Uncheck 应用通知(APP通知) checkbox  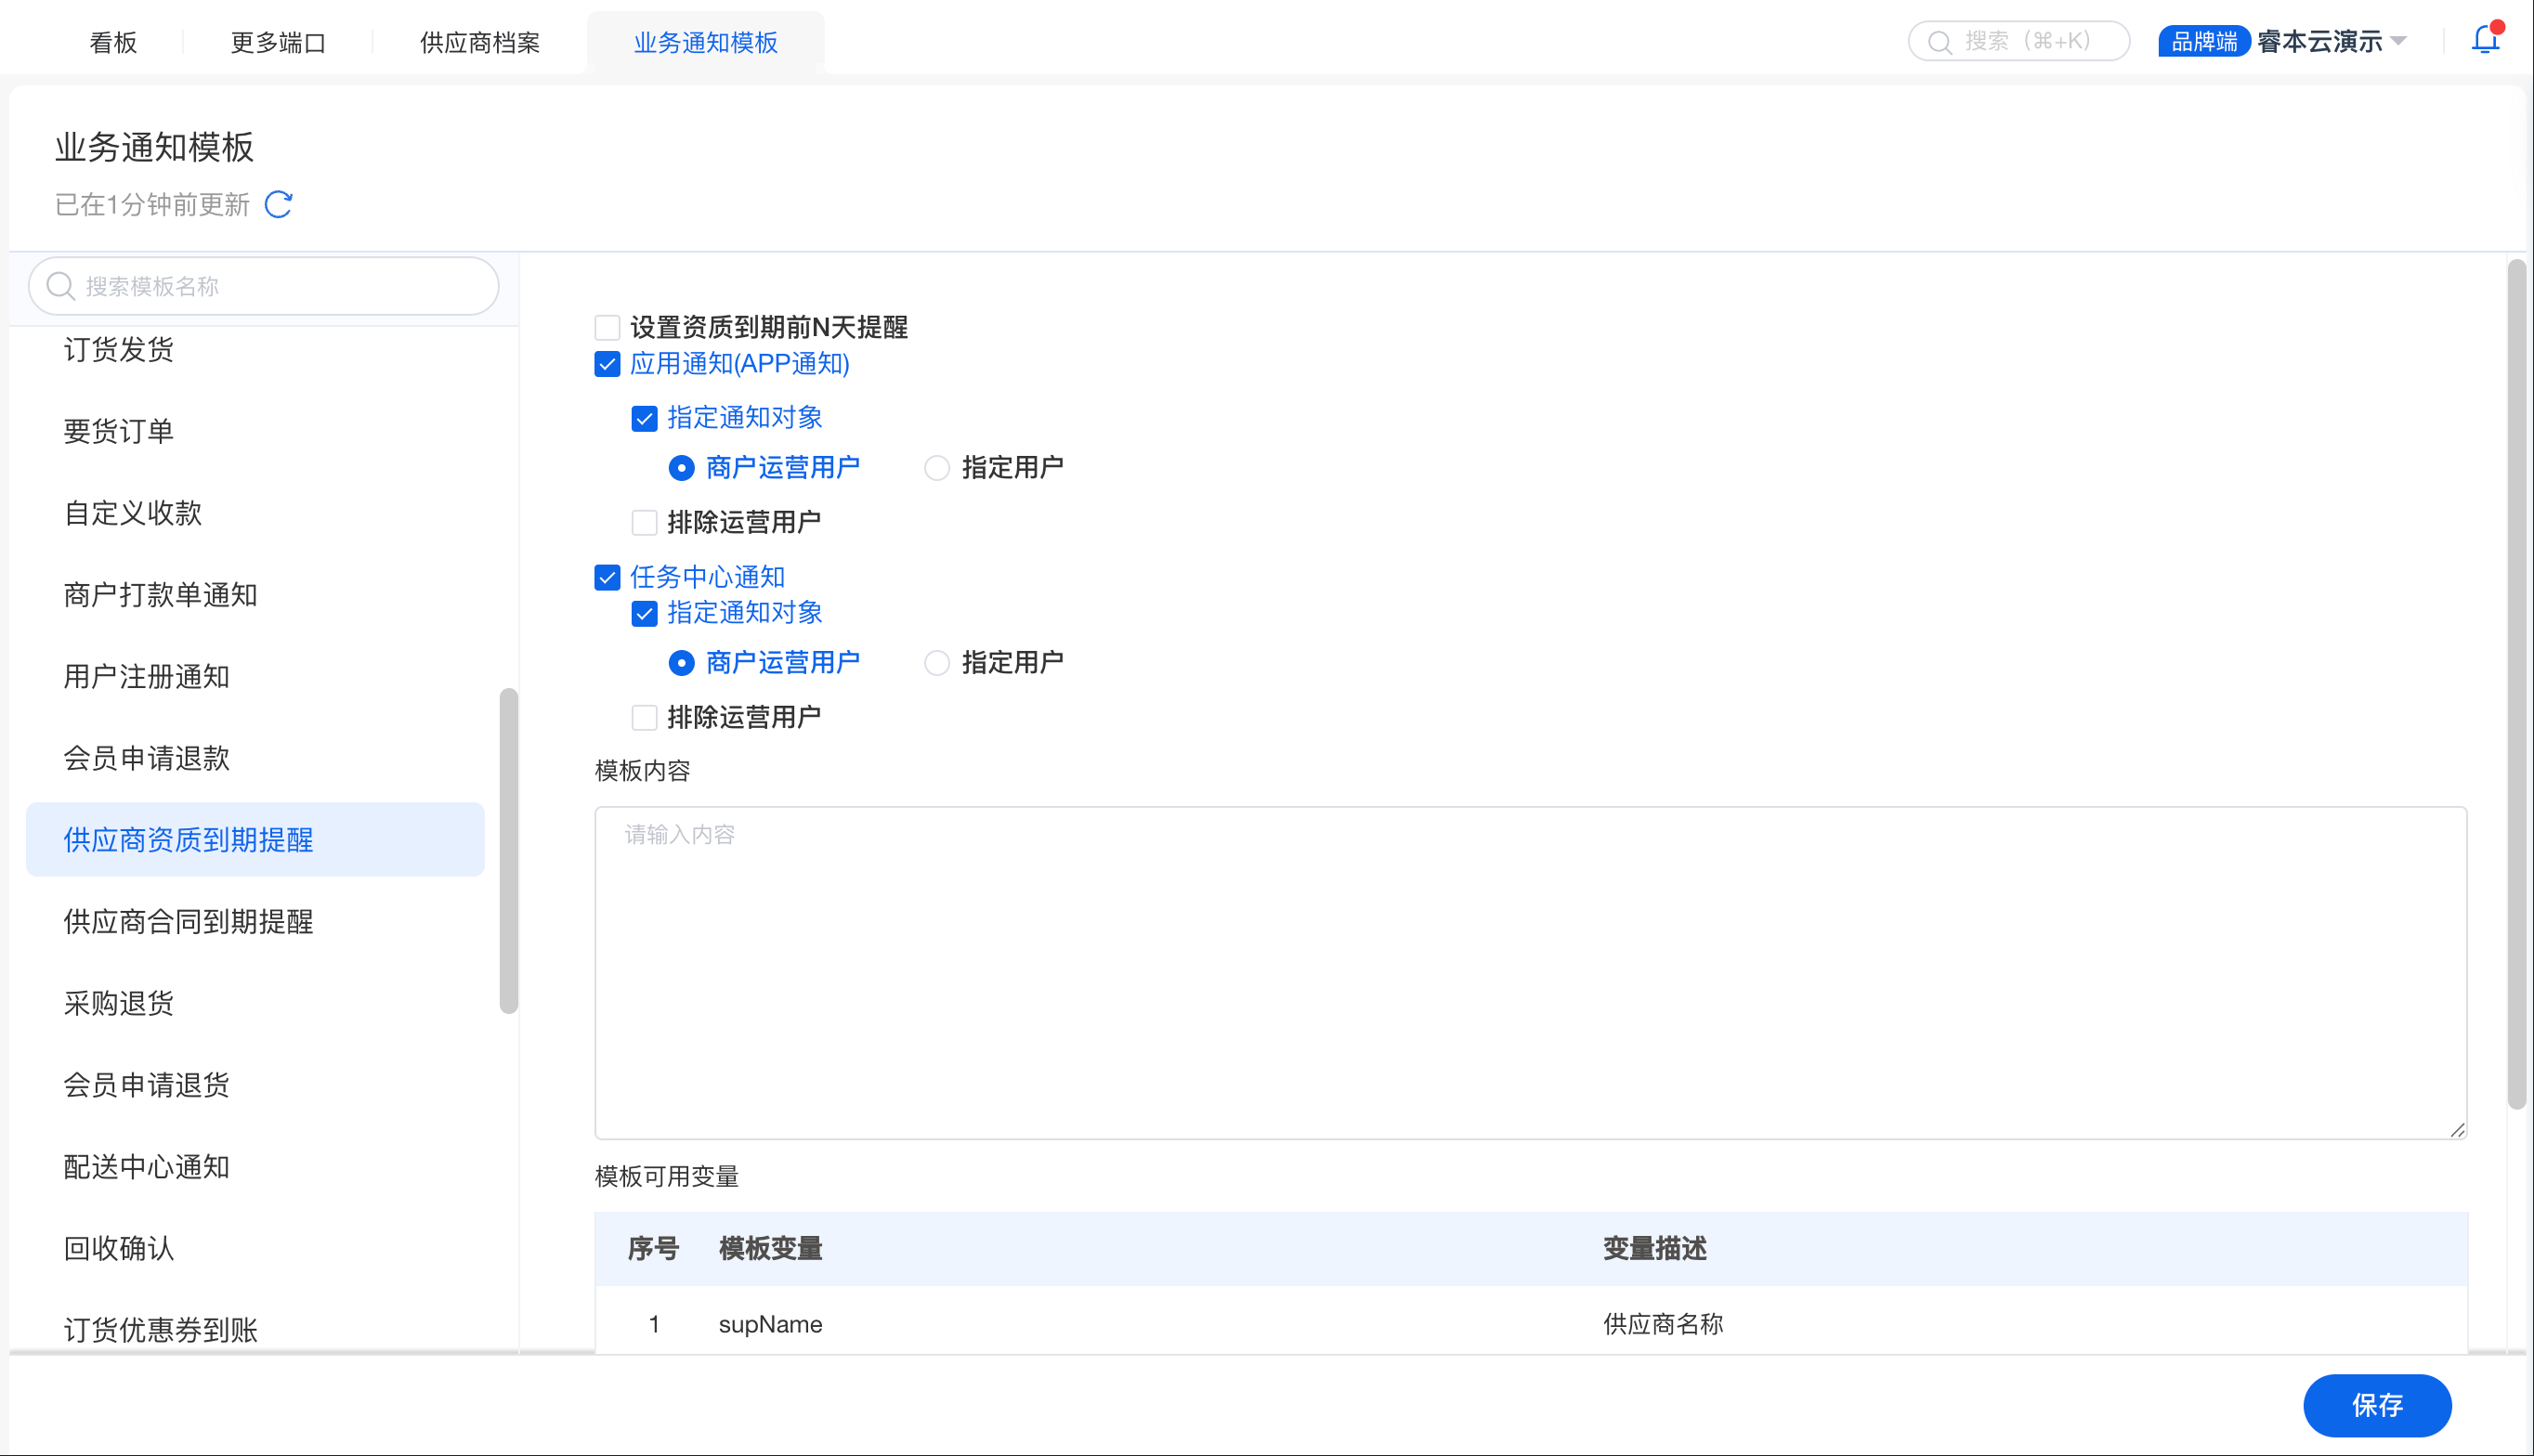pyautogui.click(x=607, y=364)
